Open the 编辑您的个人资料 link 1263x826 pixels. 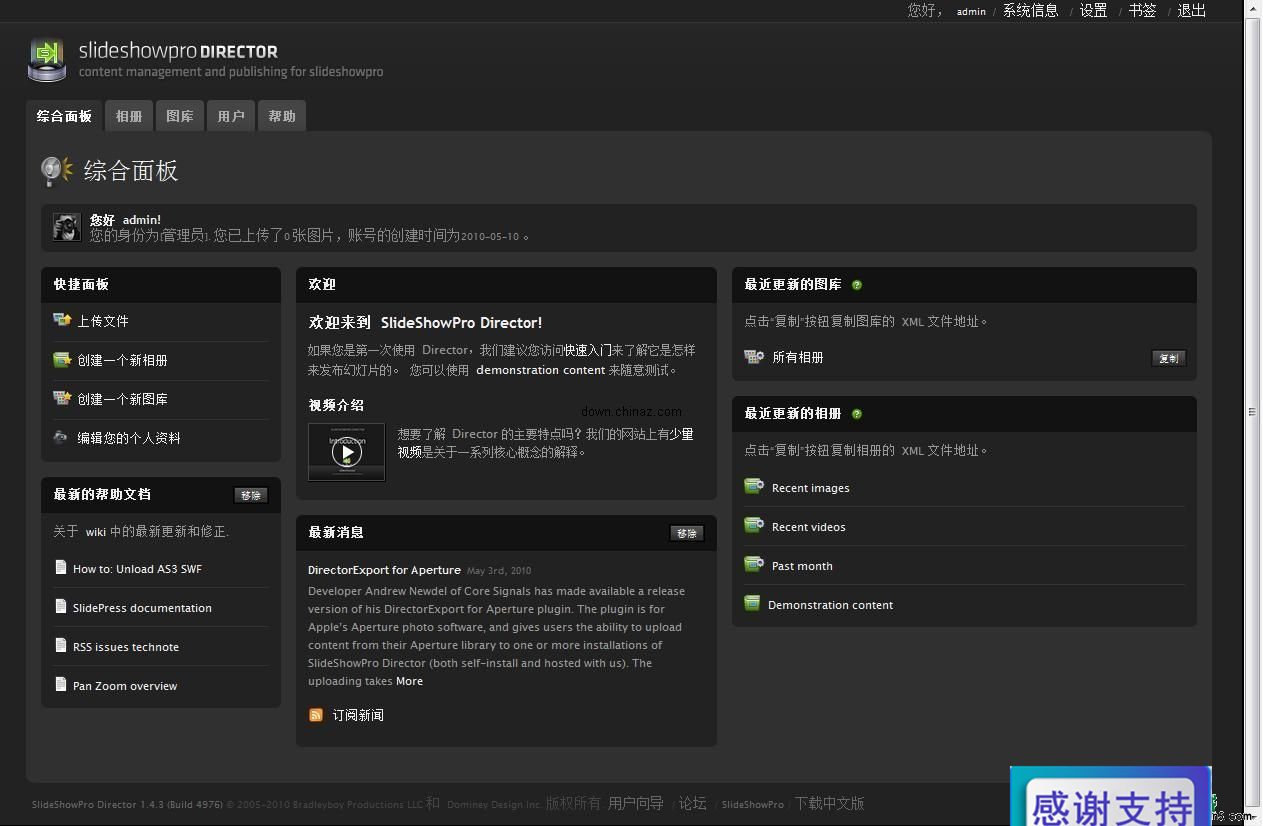point(129,438)
